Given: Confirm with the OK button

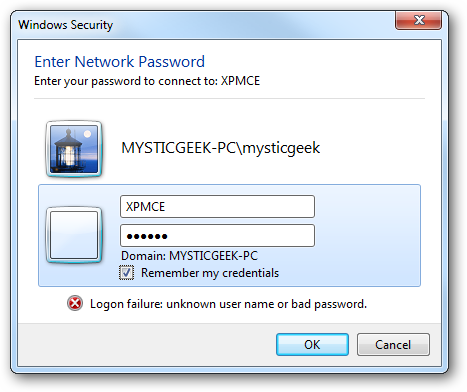Looking at the screenshot, I should click(x=312, y=344).
